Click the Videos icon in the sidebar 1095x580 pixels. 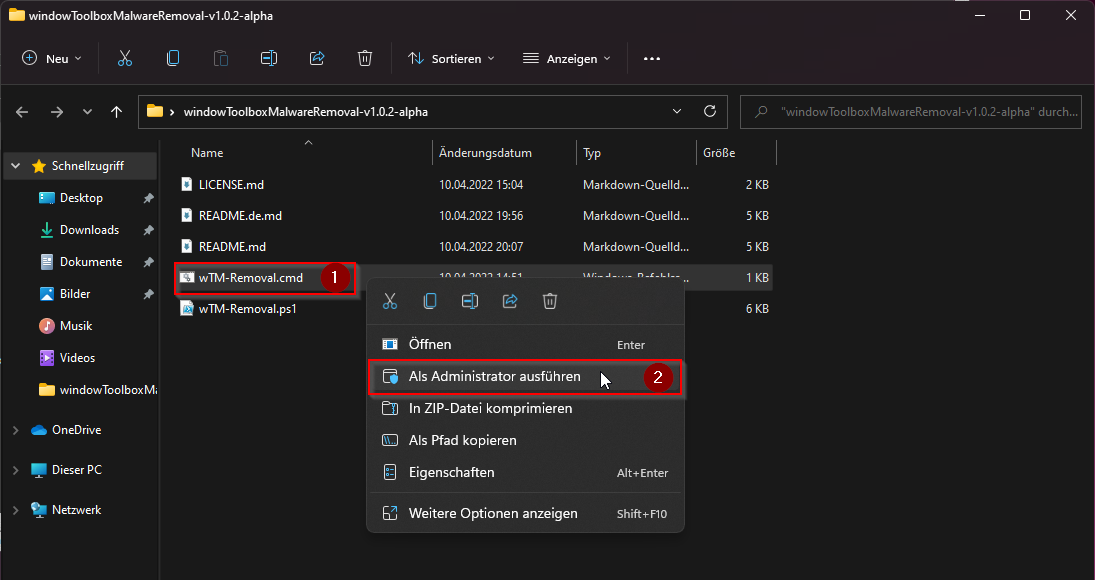click(47, 358)
